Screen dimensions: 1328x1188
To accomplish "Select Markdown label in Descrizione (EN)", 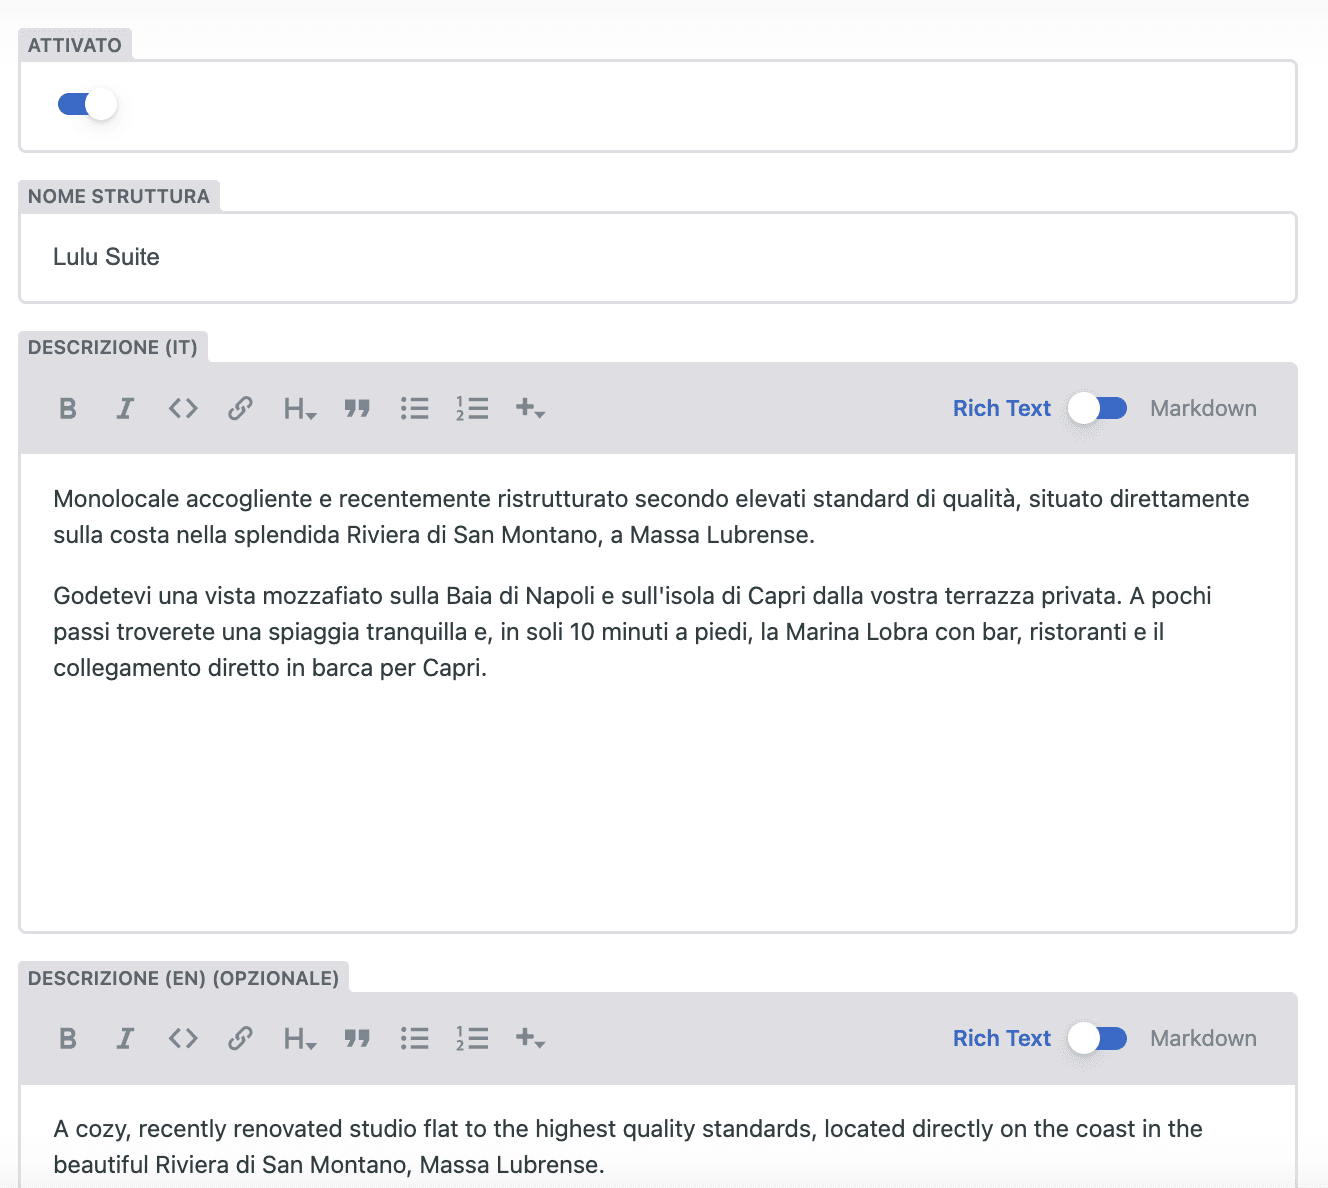I will (1203, 1038).
